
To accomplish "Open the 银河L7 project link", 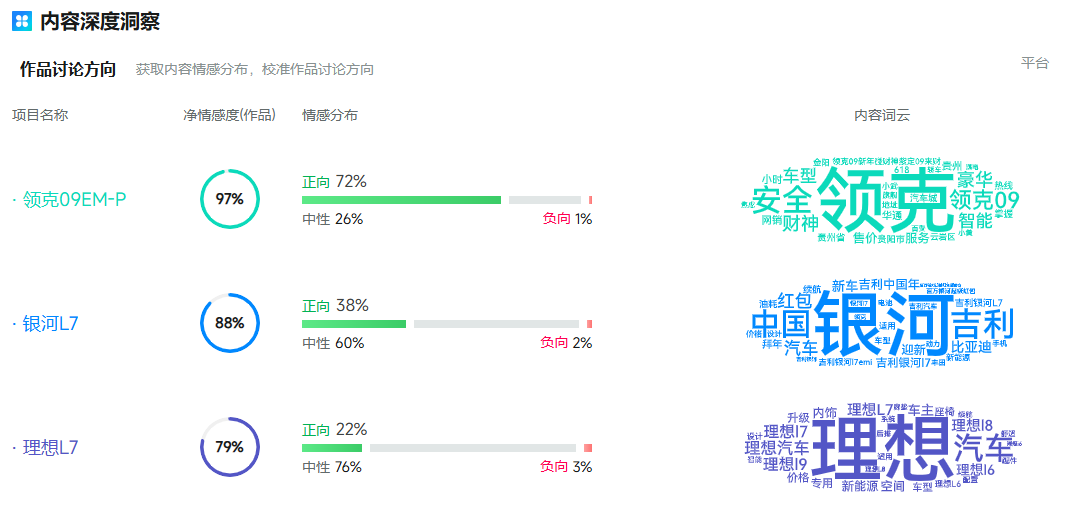I will click(51, 323).
